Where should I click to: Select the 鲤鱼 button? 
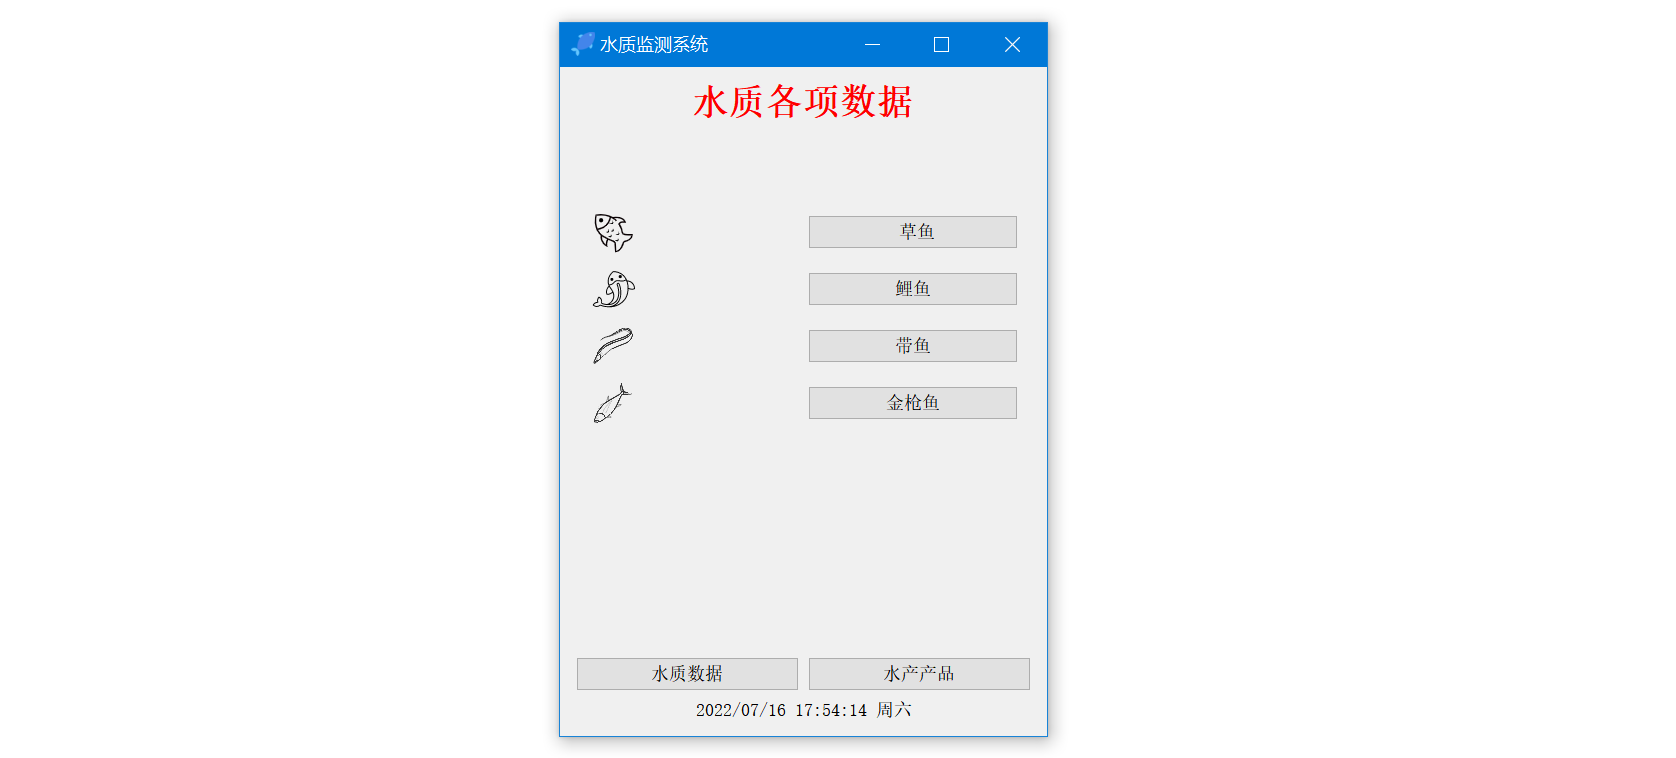(x=912, y=289)
